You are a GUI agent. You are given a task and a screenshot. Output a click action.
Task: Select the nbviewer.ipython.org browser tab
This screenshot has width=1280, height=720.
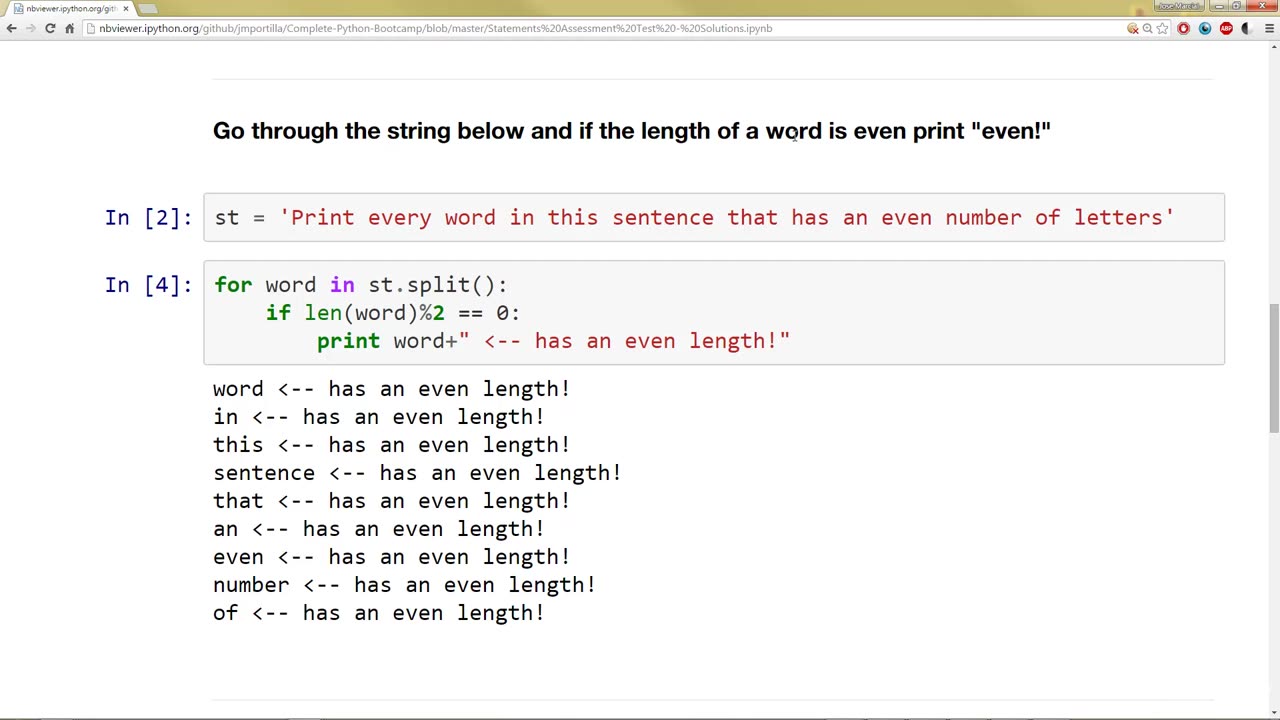click(x=70, y=8)
